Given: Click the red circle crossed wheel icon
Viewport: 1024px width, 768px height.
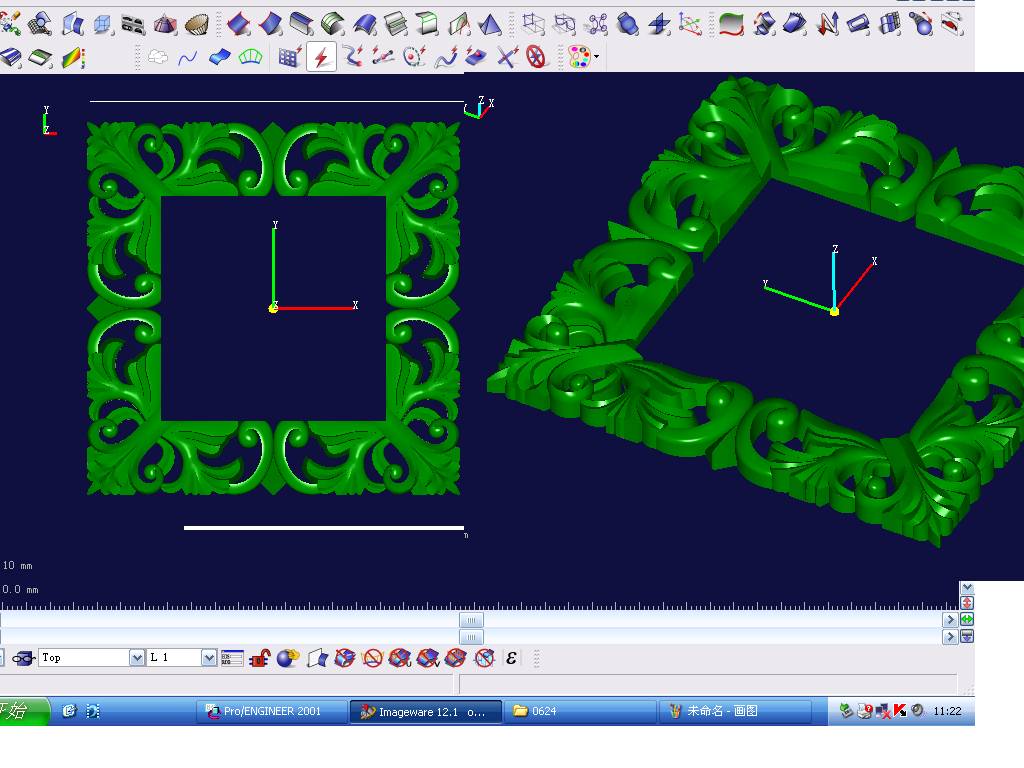Looking at the screenshot, I should click(536, 57).
